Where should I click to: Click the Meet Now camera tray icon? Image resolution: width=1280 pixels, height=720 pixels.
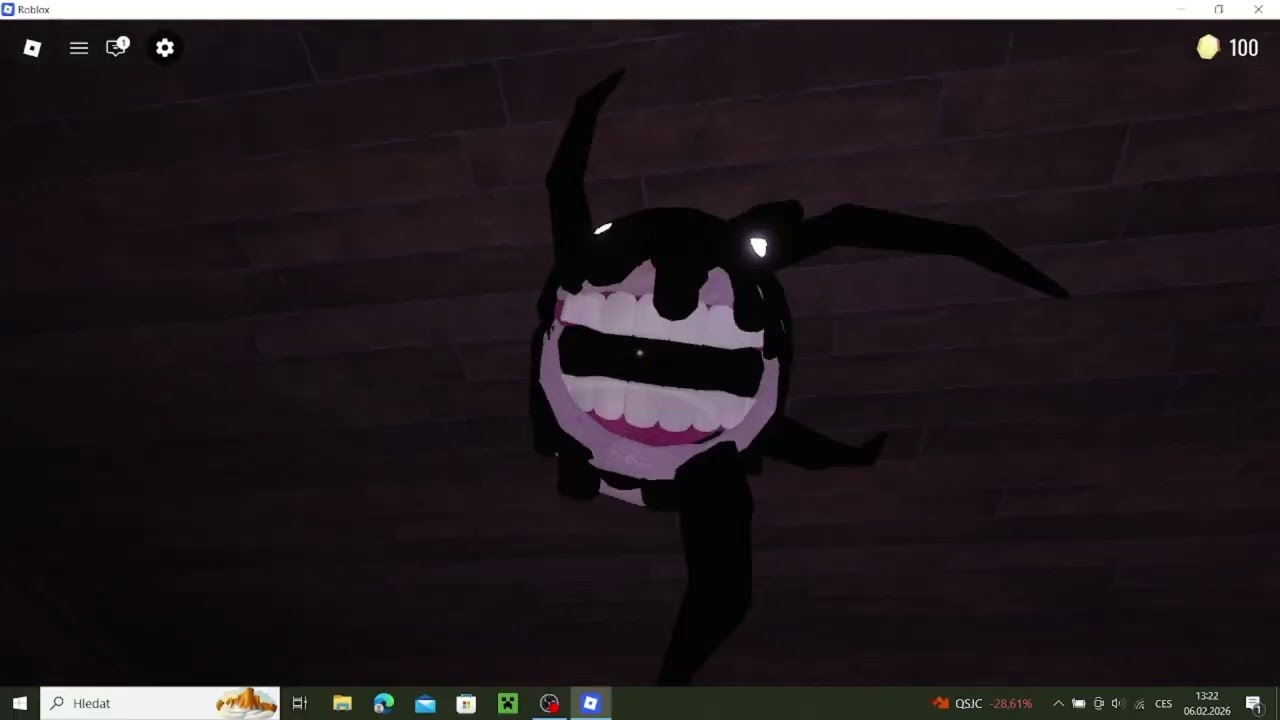(1099, 703)
